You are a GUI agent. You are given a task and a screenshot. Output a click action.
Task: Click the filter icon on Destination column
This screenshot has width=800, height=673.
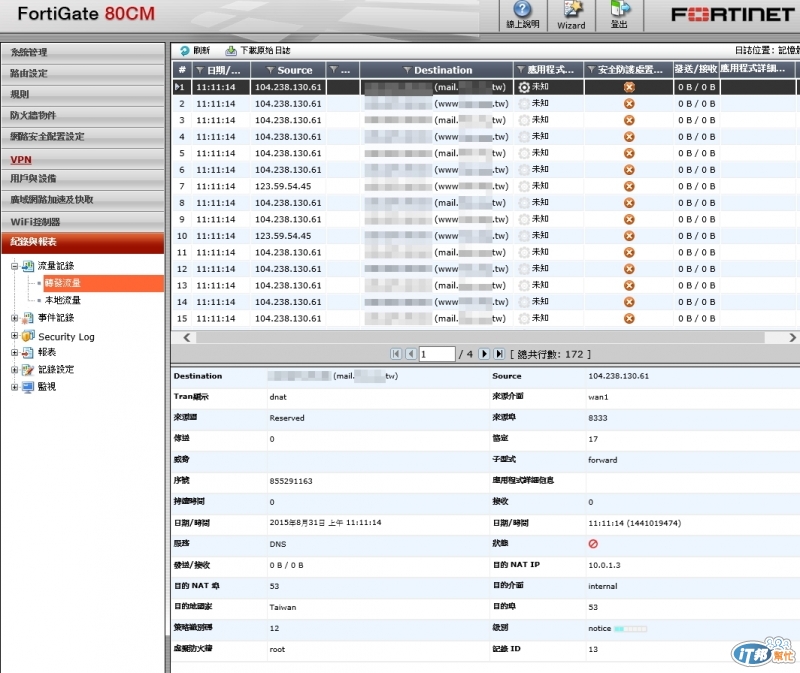pyautogui.click(x=407, y=70)
